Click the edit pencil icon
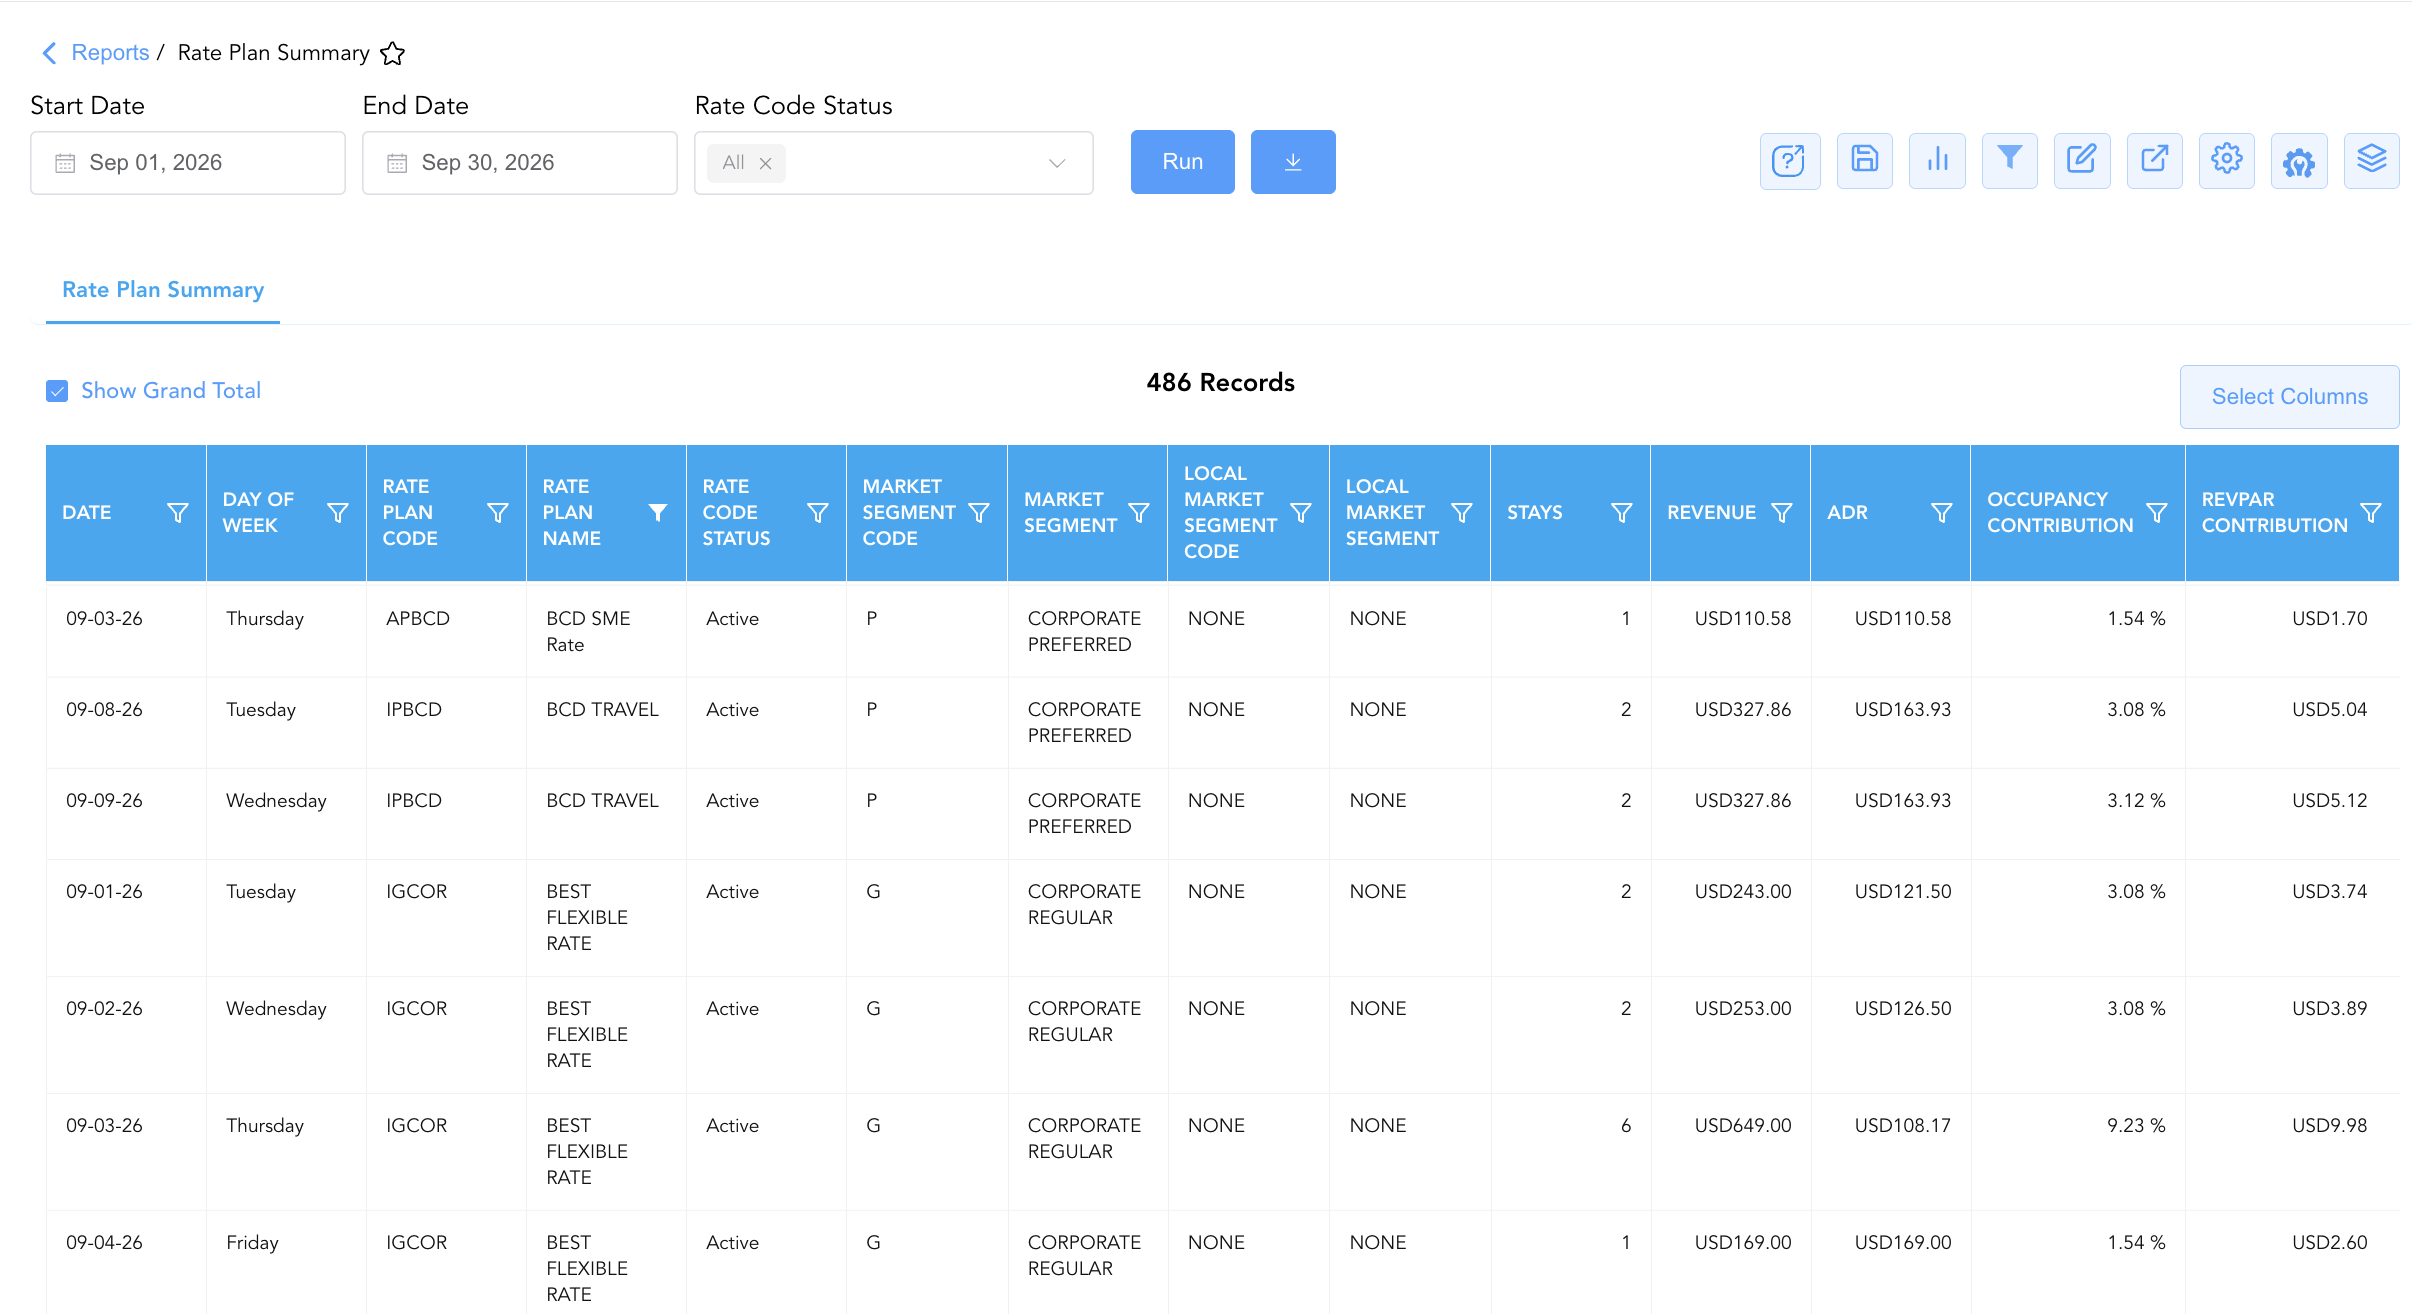Viewport: 2412px width, 1314px height. tap(2082, 161)
